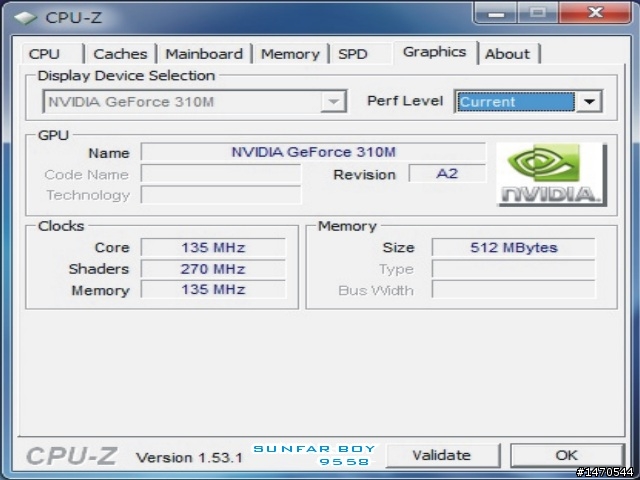Click the OK button

coord(567,456)
